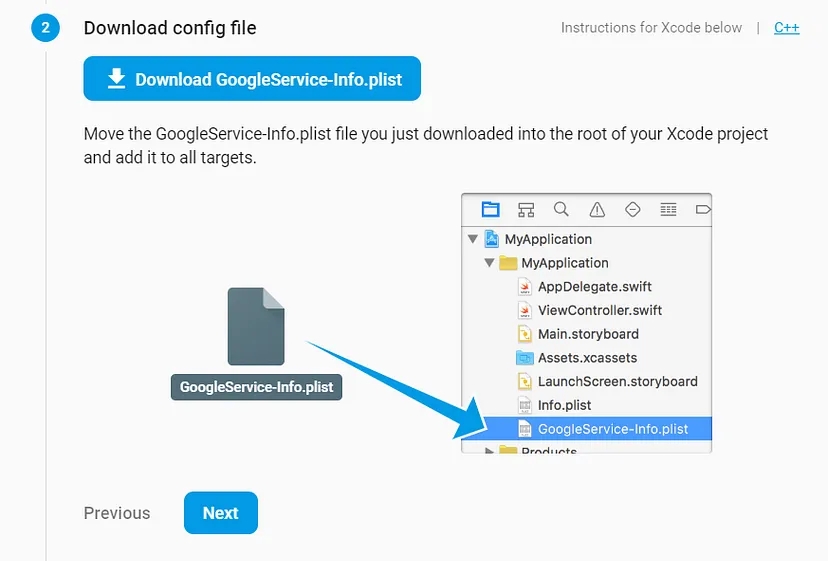Select the highlighted GoogleService-Info.plist row
Viewport: 828px width, 561px height.
[x=612, y=429]
